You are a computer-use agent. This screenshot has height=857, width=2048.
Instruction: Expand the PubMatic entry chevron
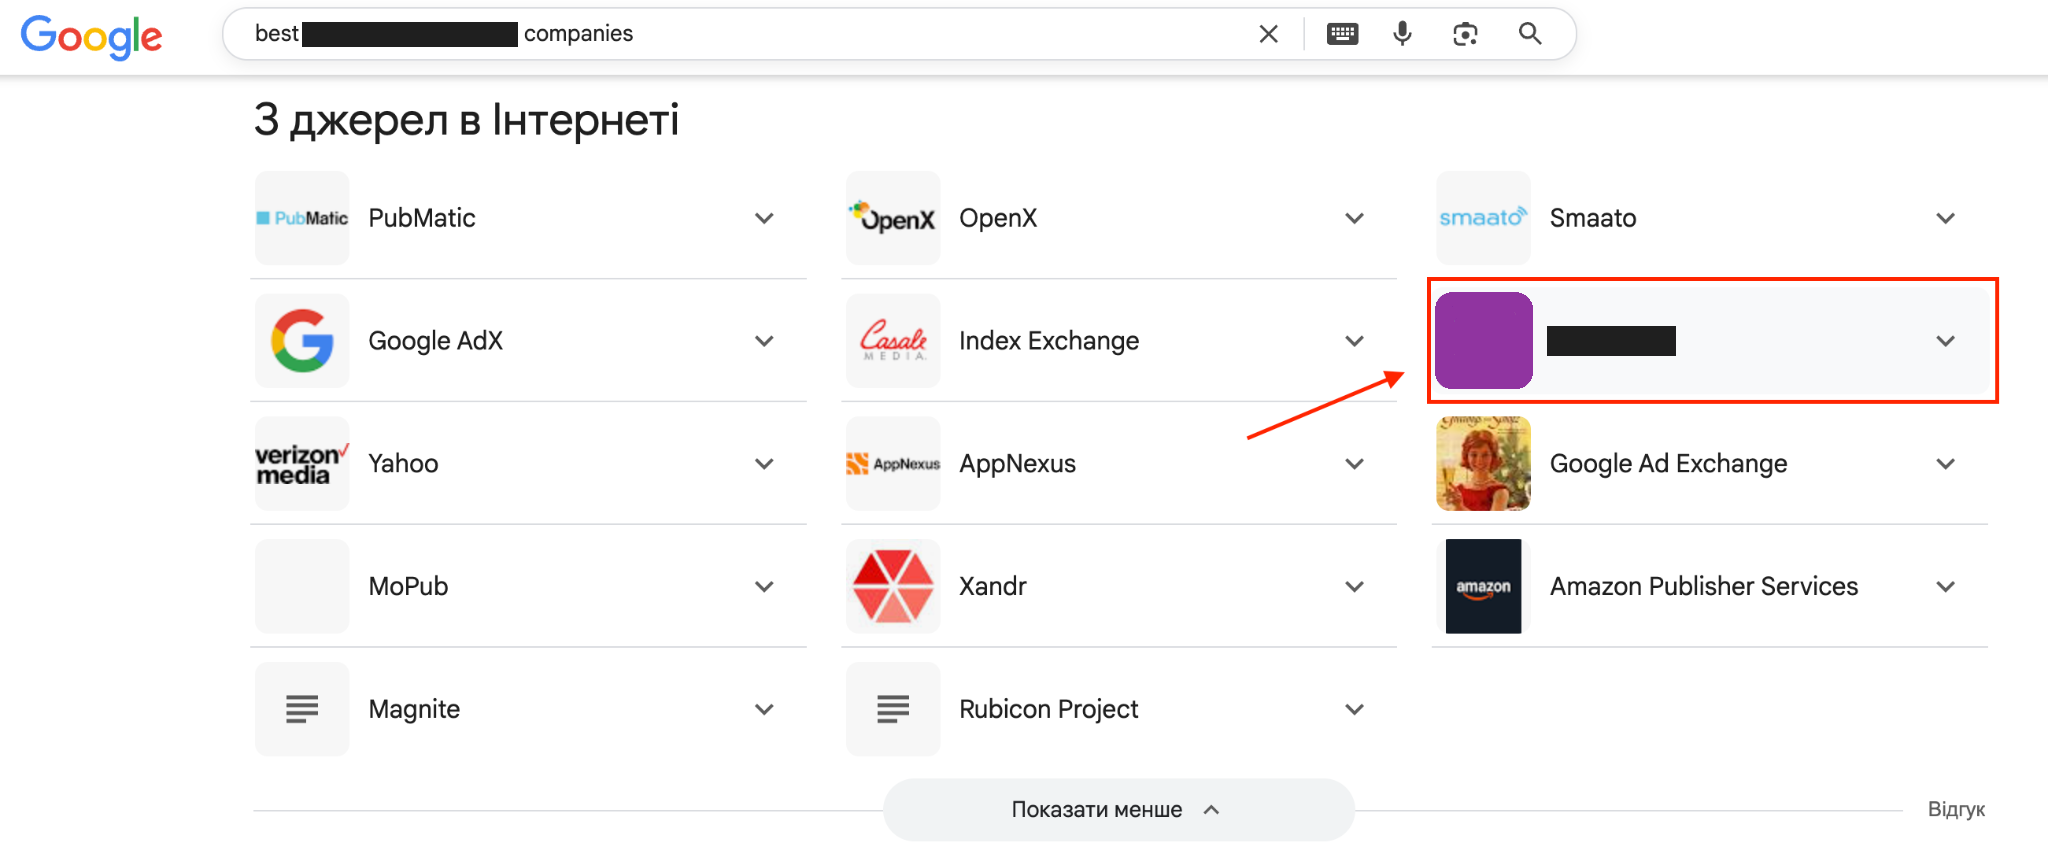click(x=764, y=218)
